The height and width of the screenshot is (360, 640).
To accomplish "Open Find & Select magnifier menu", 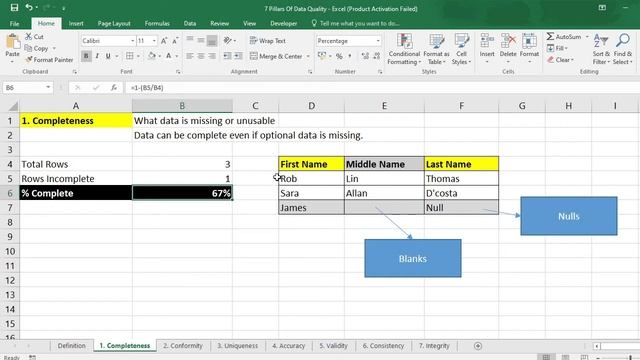I will coord(622,49).
